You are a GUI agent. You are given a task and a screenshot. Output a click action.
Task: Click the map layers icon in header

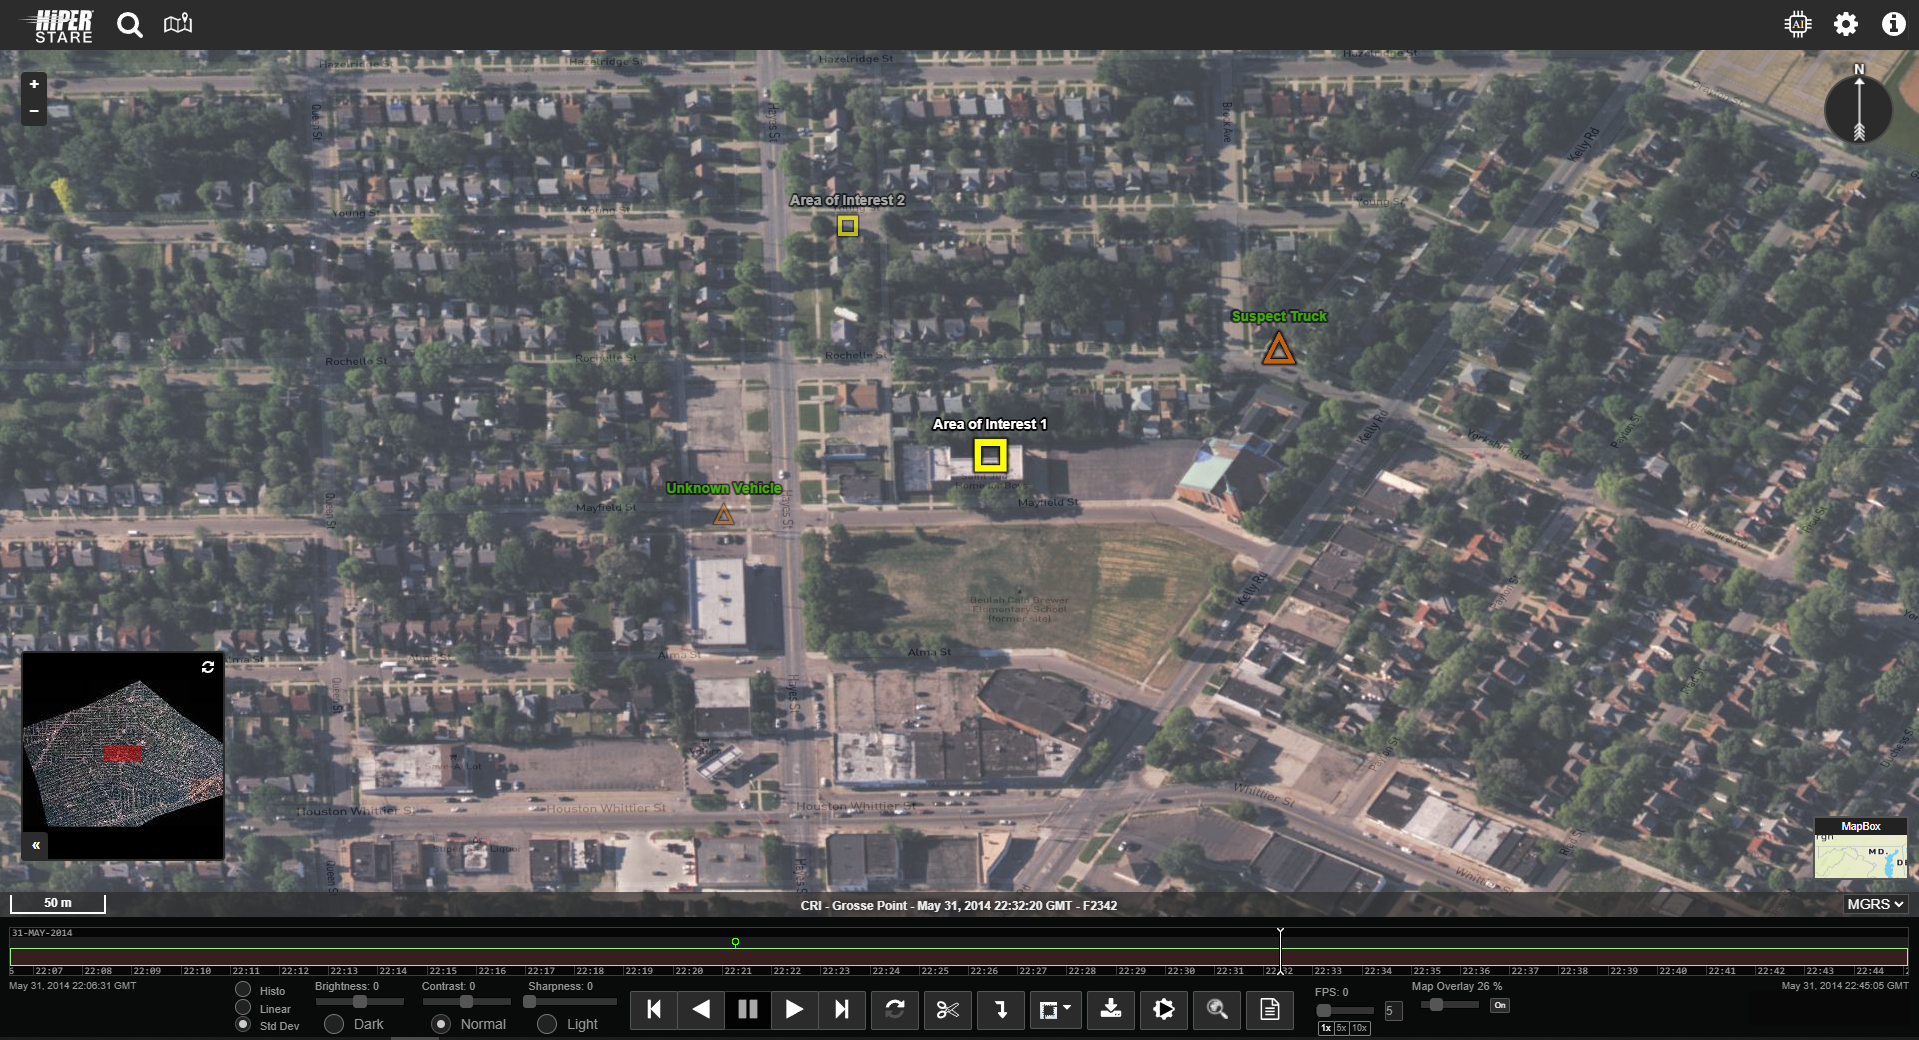point(178,24)
